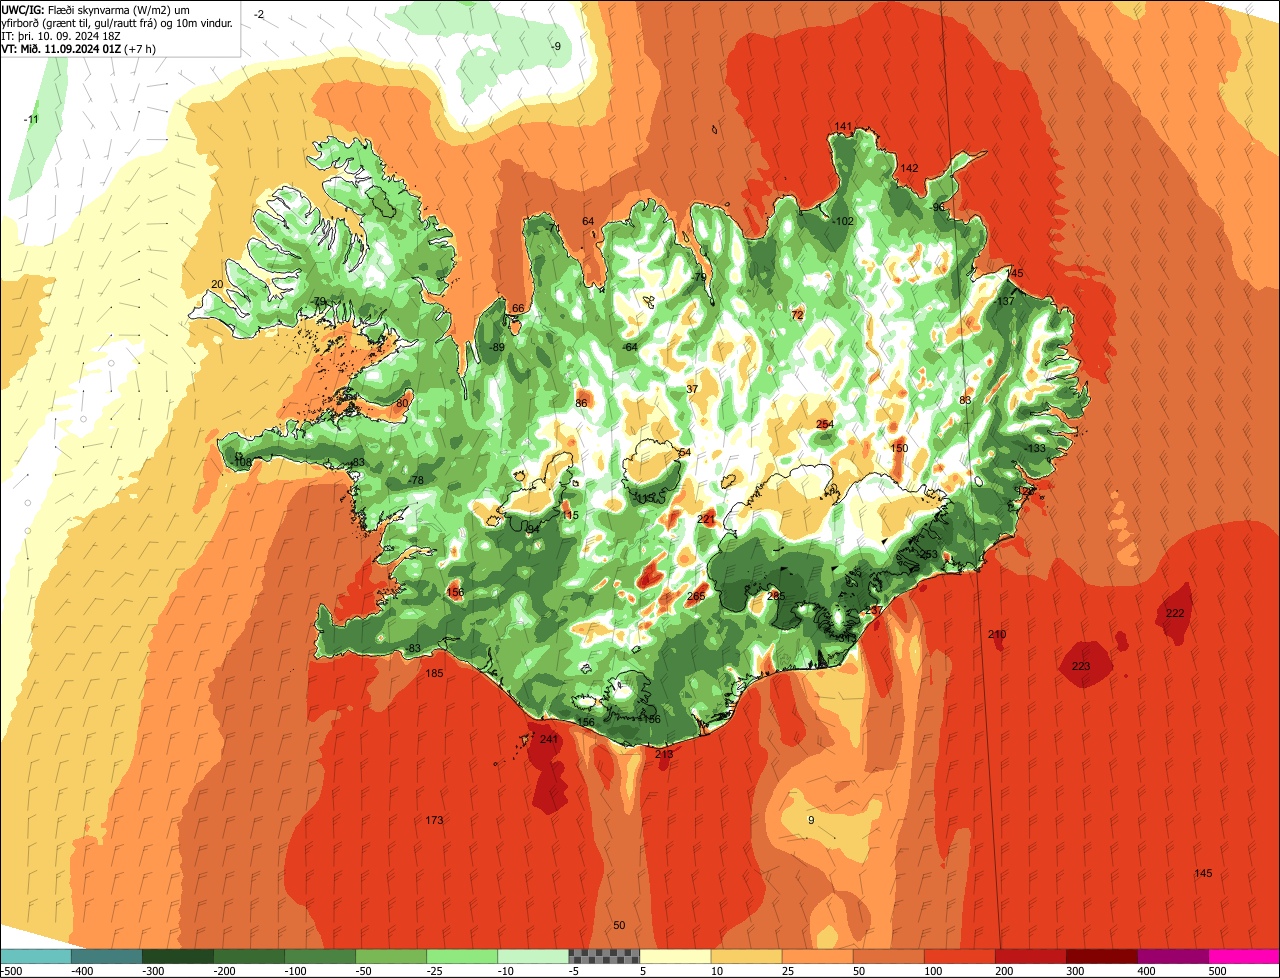Click the value 66 on the north coast bay
The width and height of the screenshot is (1280, 978).
(518, 308)
